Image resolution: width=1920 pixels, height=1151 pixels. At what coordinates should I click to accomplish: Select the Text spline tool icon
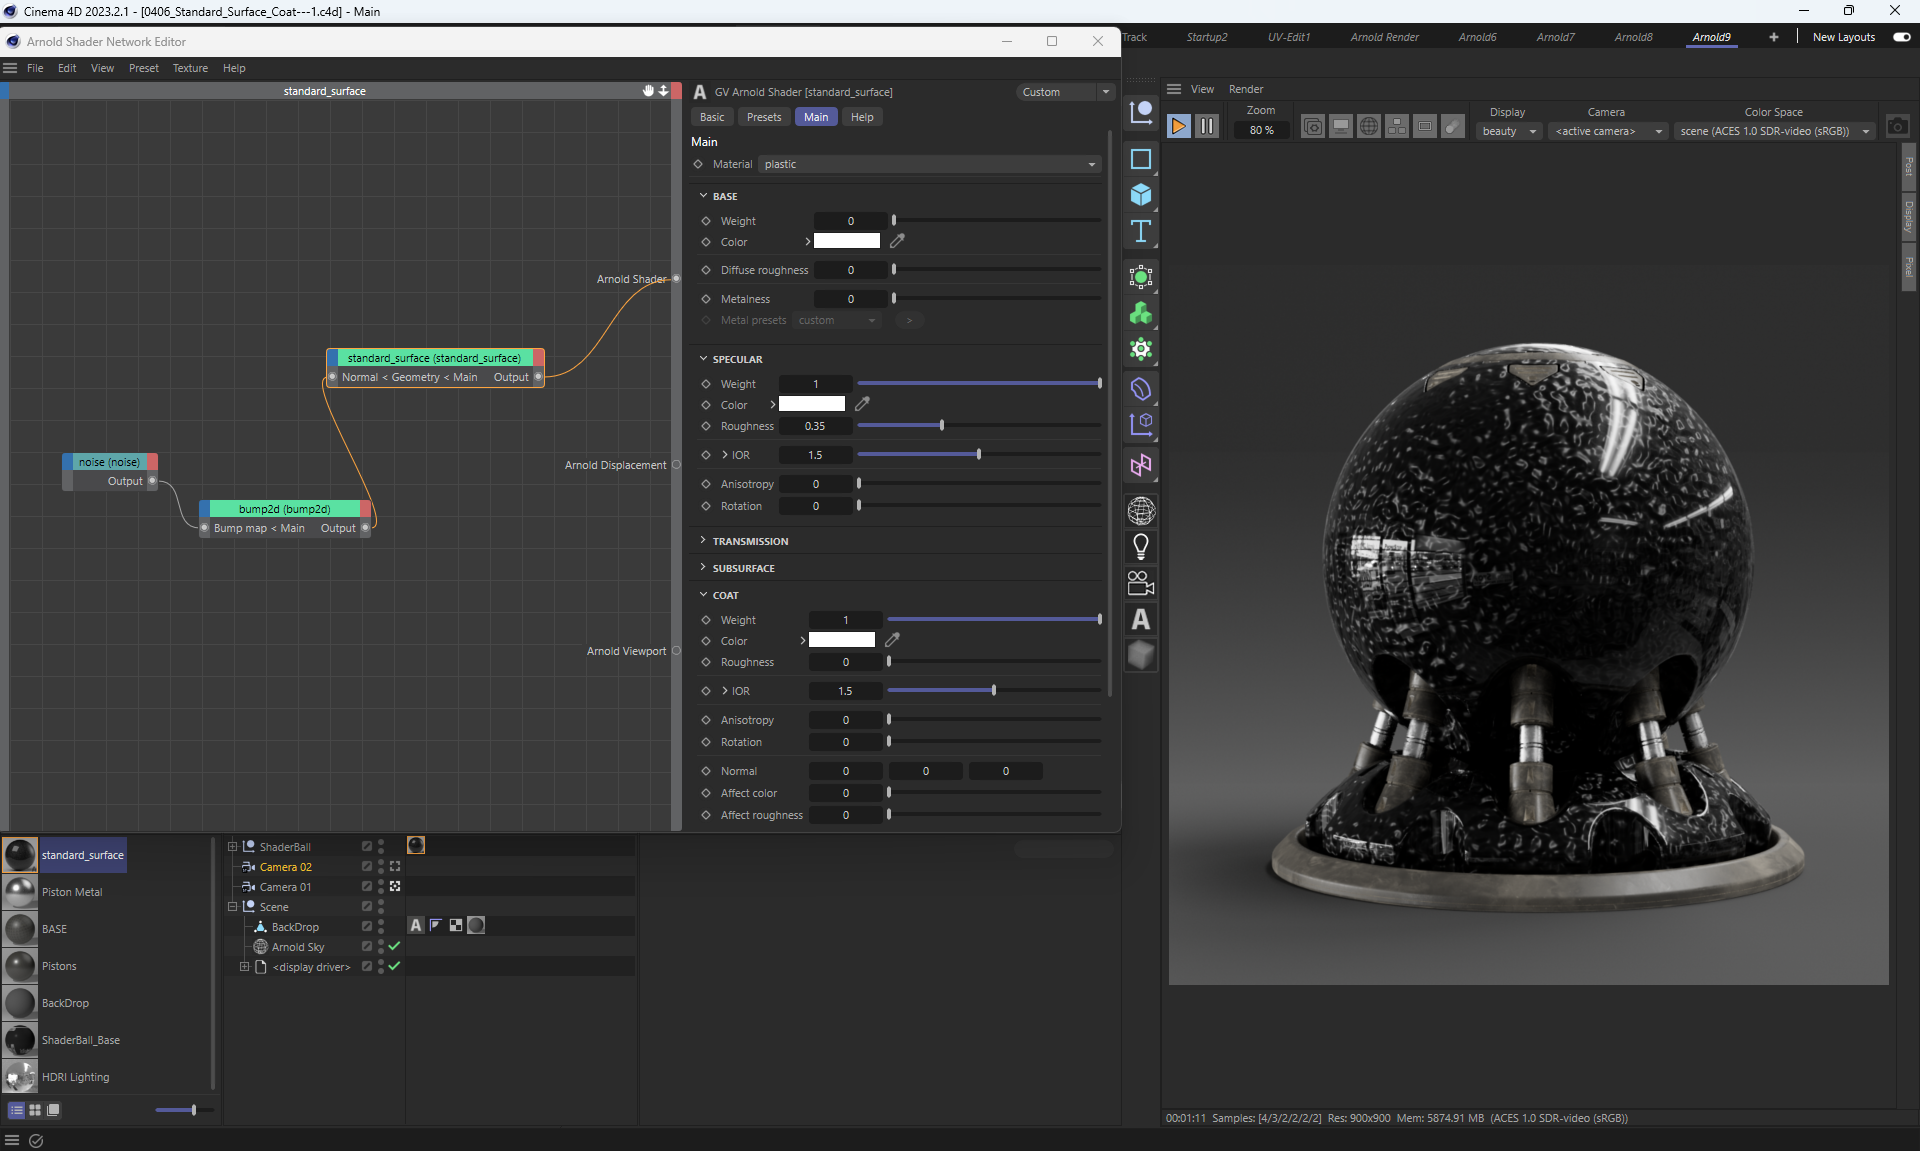[x=1141, y=232]
